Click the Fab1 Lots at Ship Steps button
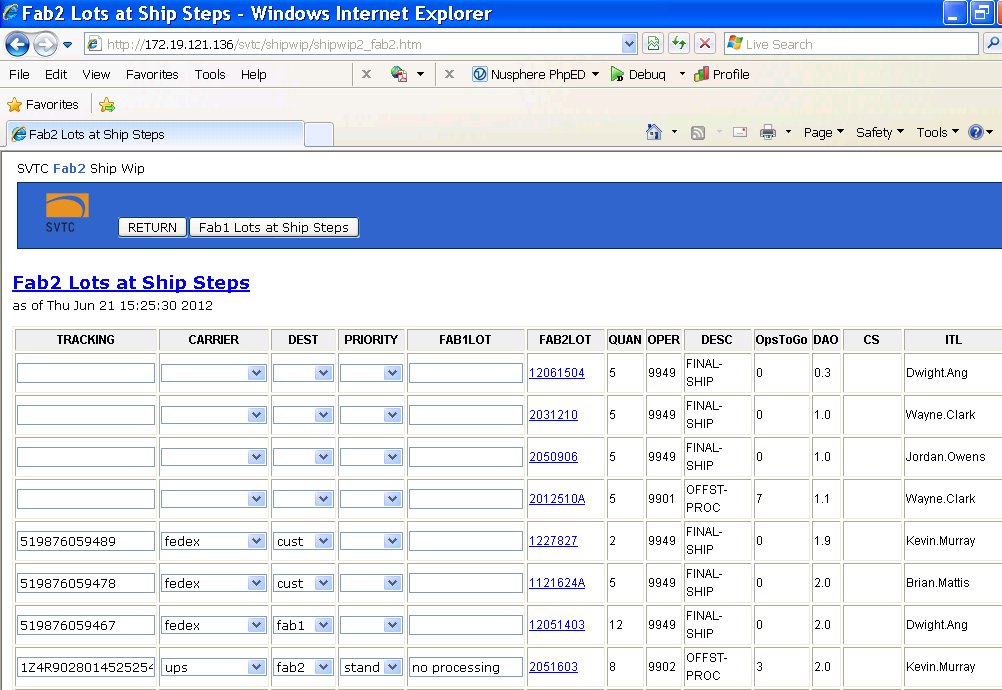The height and width of the screenshot is (690, 1002). coord(274,227)
